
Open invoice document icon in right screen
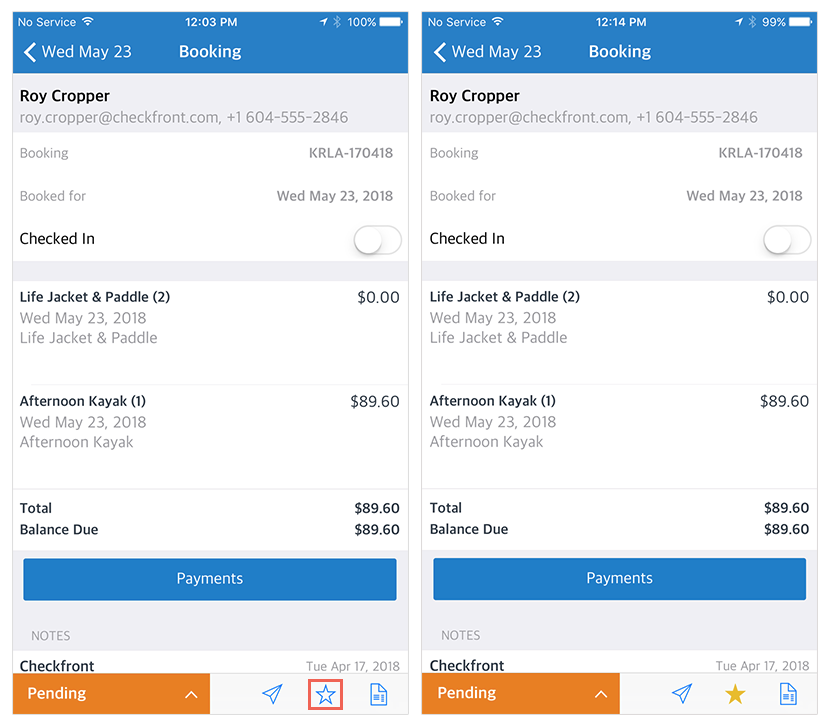click(x=788, y=694)
